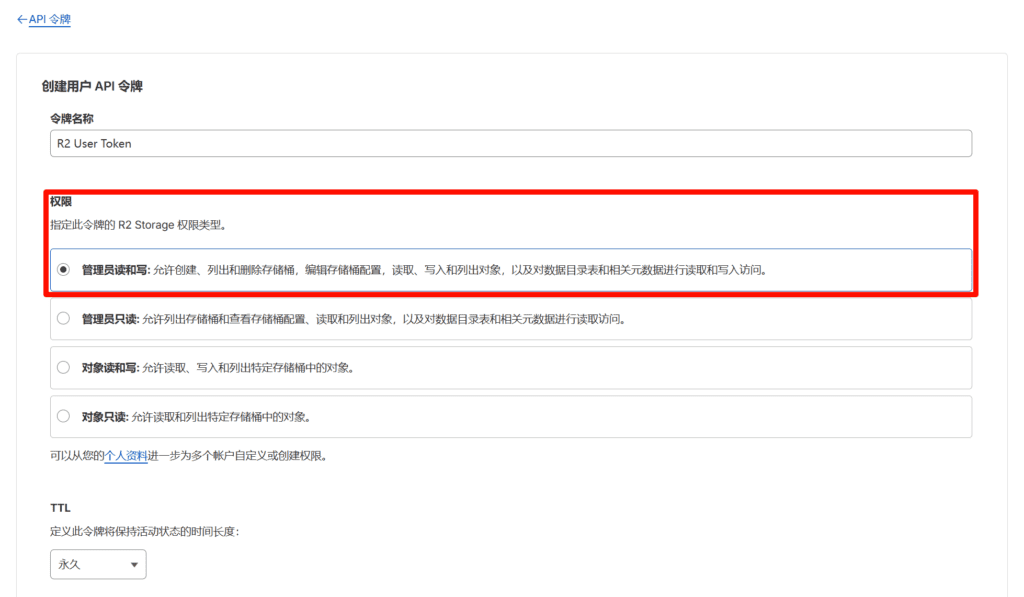Viewport: 1024px width, 597px height.
Task: Select the 管理员只读 radio button
Action: pos(64,319)
